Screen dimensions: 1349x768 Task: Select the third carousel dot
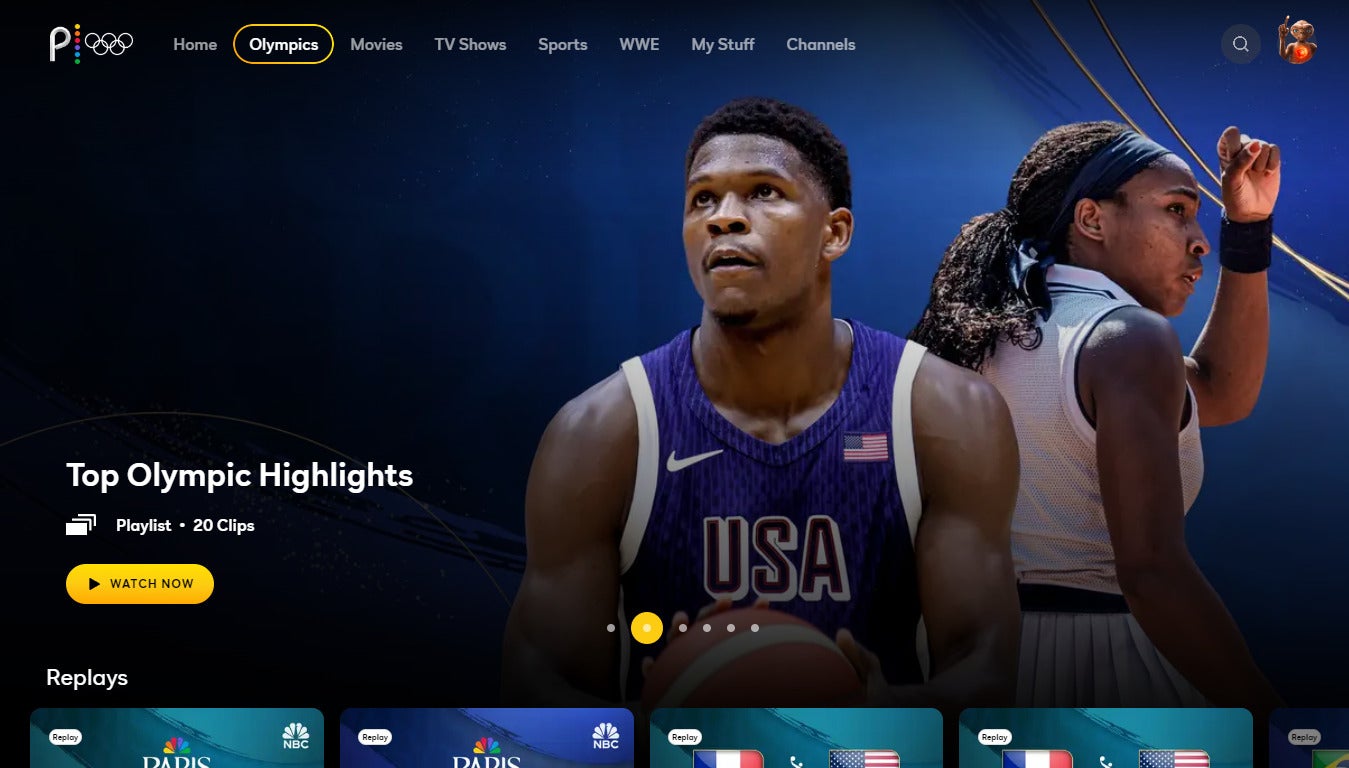point(683,628)
